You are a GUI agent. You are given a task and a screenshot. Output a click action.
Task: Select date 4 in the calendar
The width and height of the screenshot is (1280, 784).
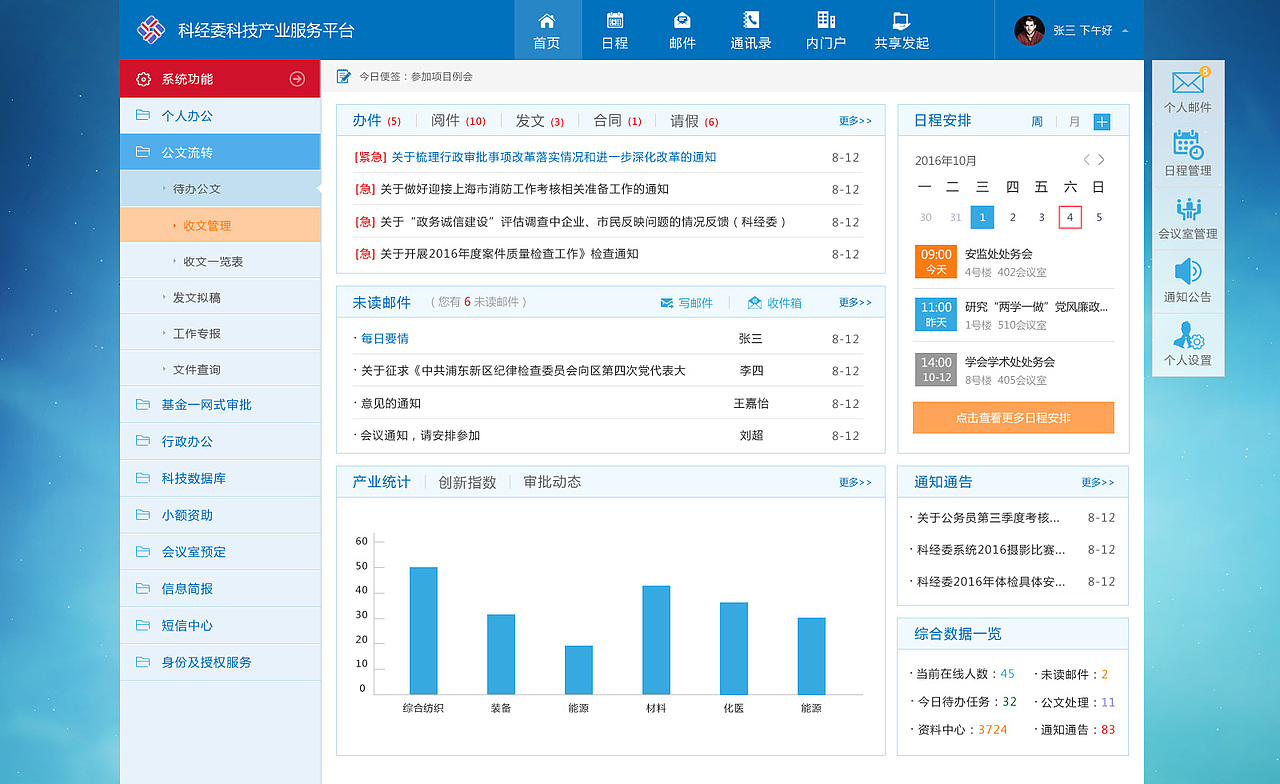(1070, 217)
